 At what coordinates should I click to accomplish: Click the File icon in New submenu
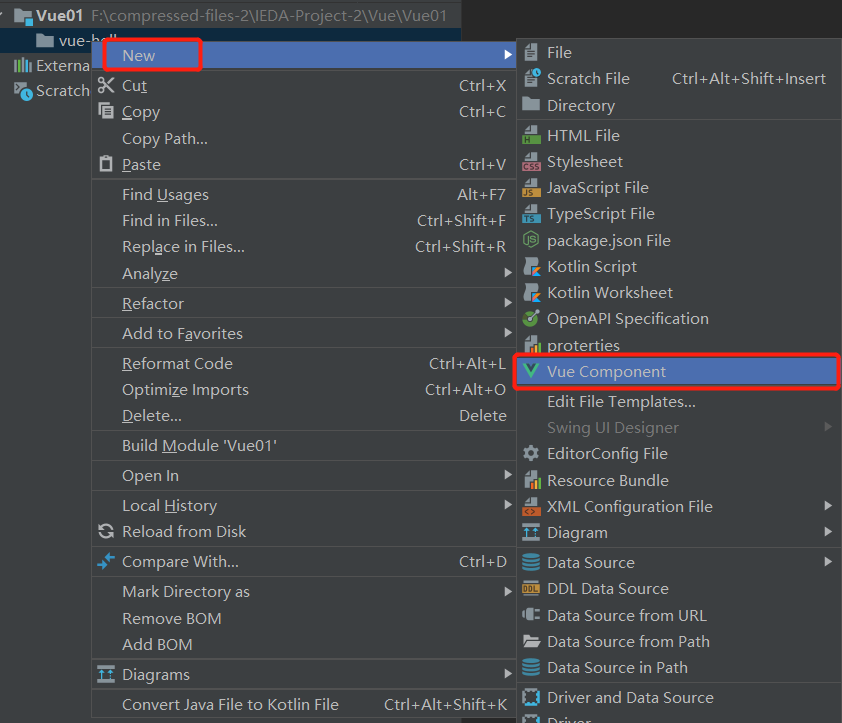coord(531,53)
